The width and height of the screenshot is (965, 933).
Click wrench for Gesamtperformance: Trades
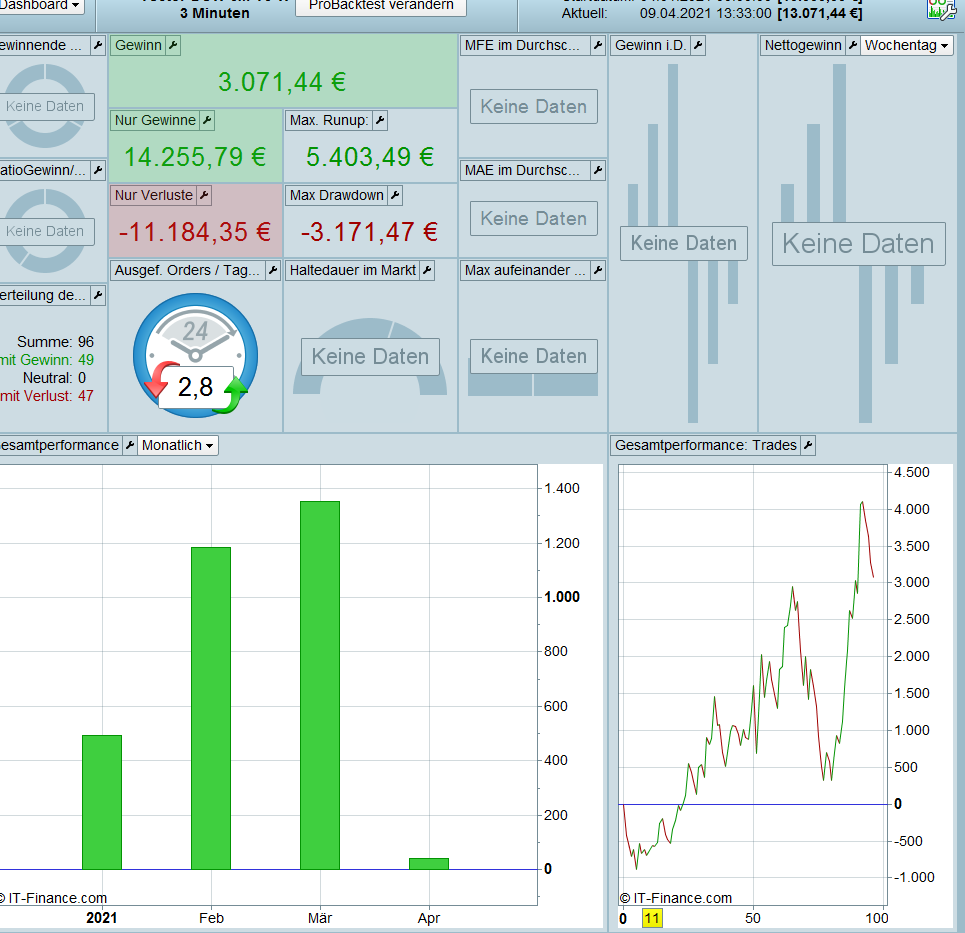807,446
